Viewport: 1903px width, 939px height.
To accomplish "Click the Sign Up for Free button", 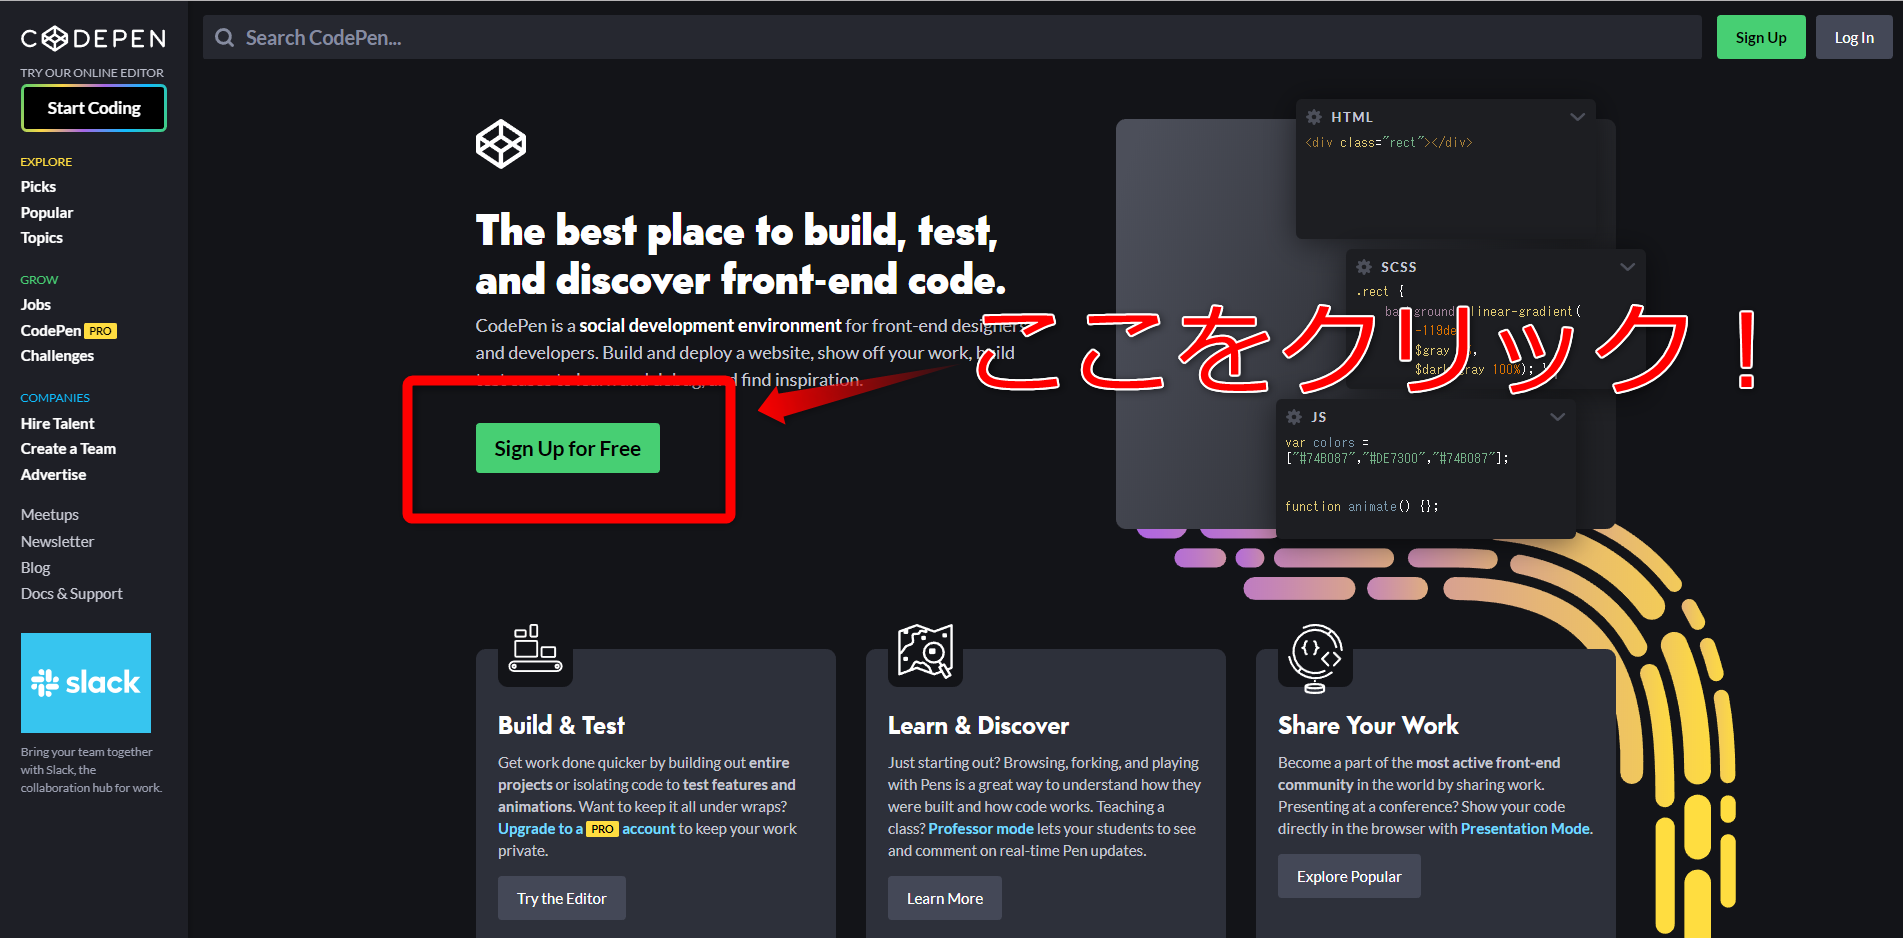I will pos(567,448).
